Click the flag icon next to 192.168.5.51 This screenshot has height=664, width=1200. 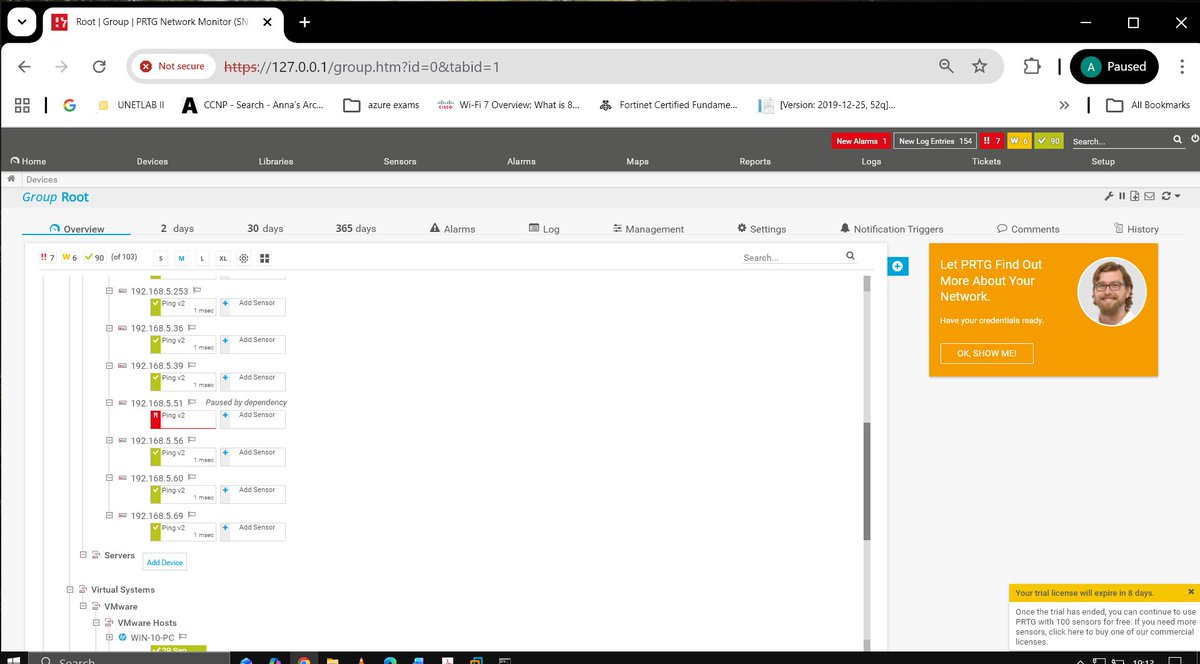click(192, 403)
